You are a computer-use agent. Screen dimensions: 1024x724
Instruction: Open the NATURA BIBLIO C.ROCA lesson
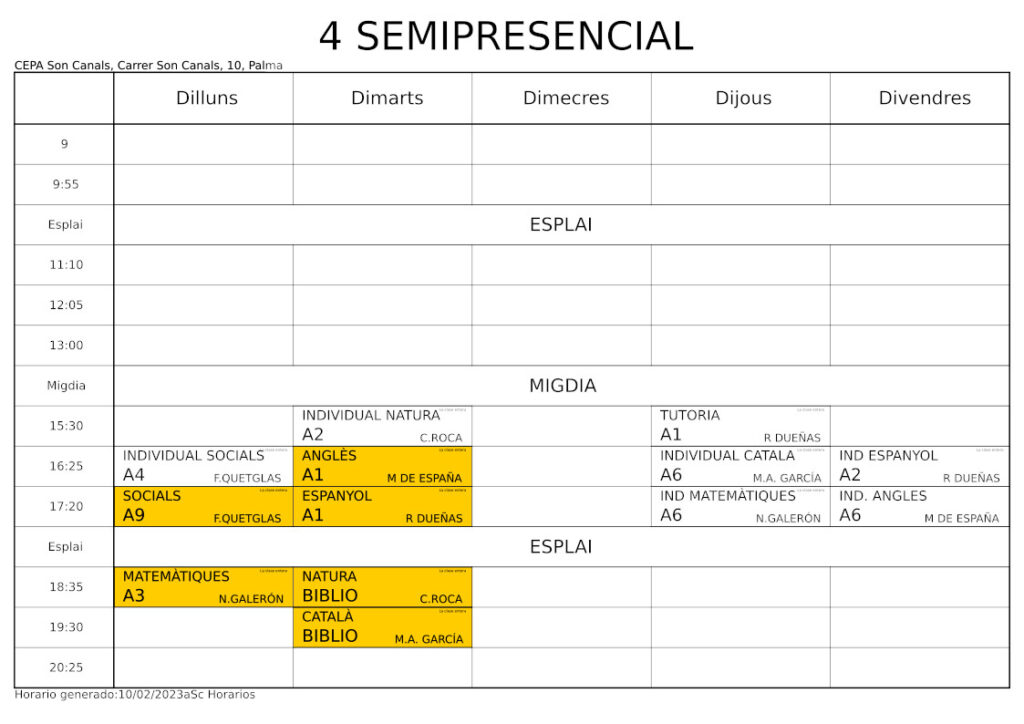[x=382, y=587]
